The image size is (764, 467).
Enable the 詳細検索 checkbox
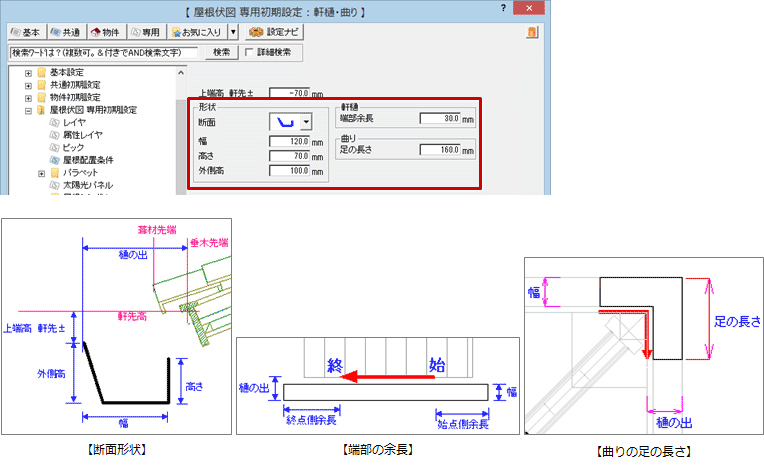pyautogui.click(x=249, y=52)
